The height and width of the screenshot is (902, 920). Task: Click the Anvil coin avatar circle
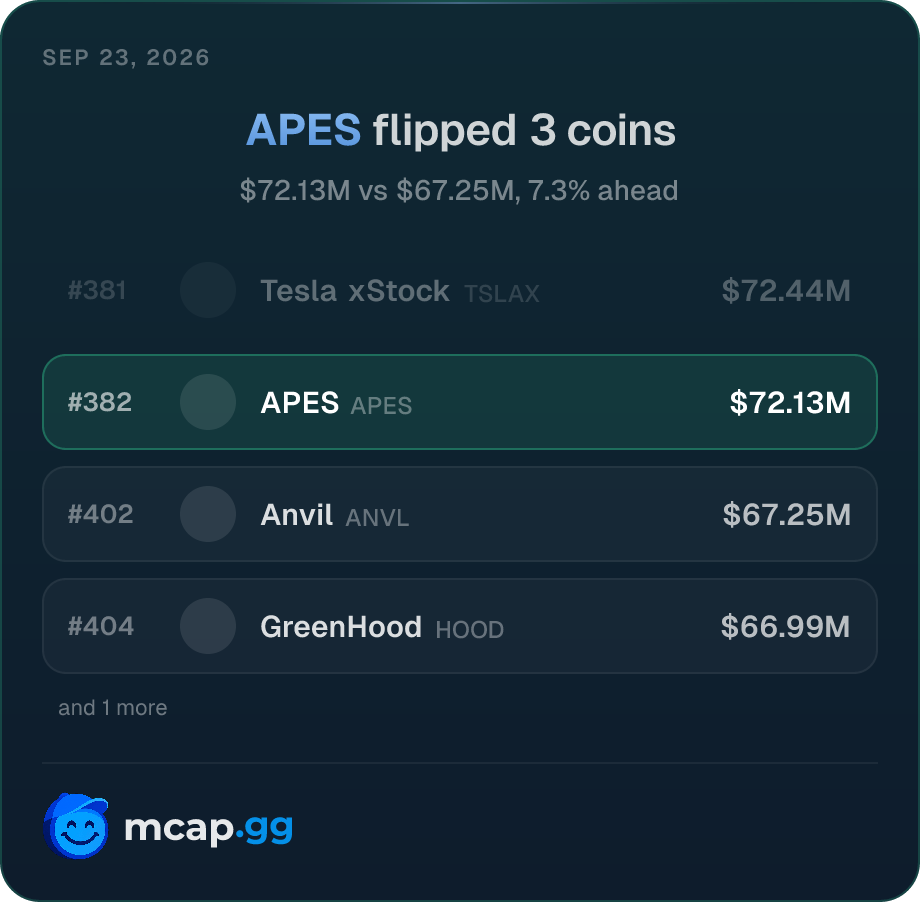208,514
